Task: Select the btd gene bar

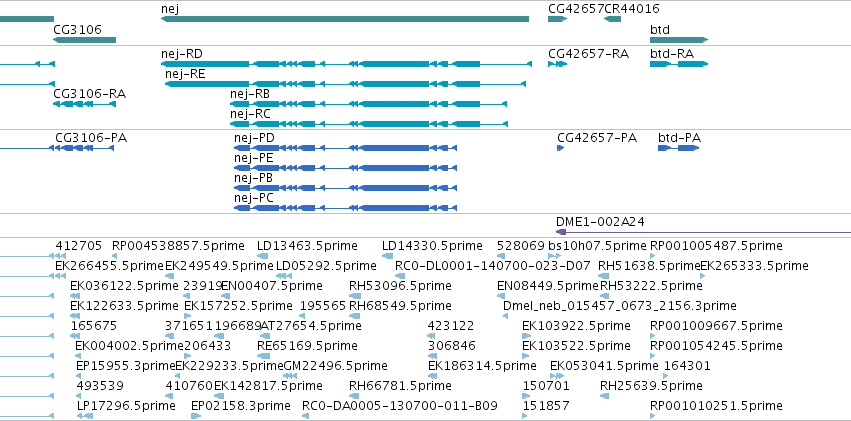Action: (x=679, y=40)
